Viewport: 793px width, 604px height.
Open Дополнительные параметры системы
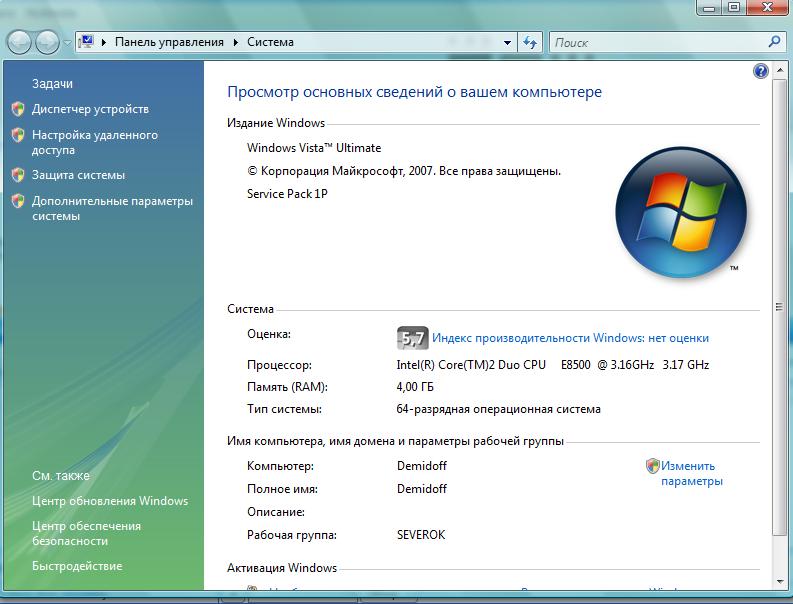point(112,208)
